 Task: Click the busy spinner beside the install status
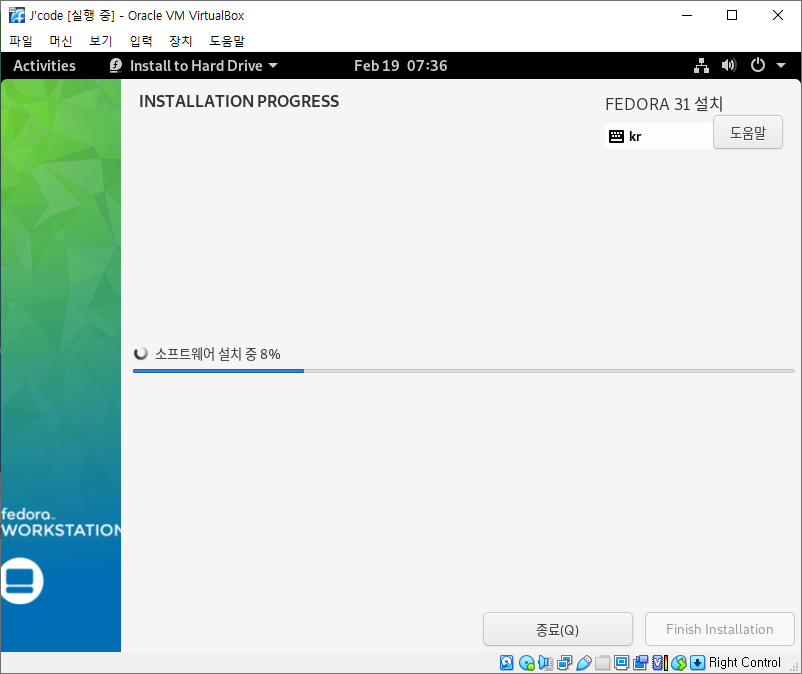click(x=141, y=353)
